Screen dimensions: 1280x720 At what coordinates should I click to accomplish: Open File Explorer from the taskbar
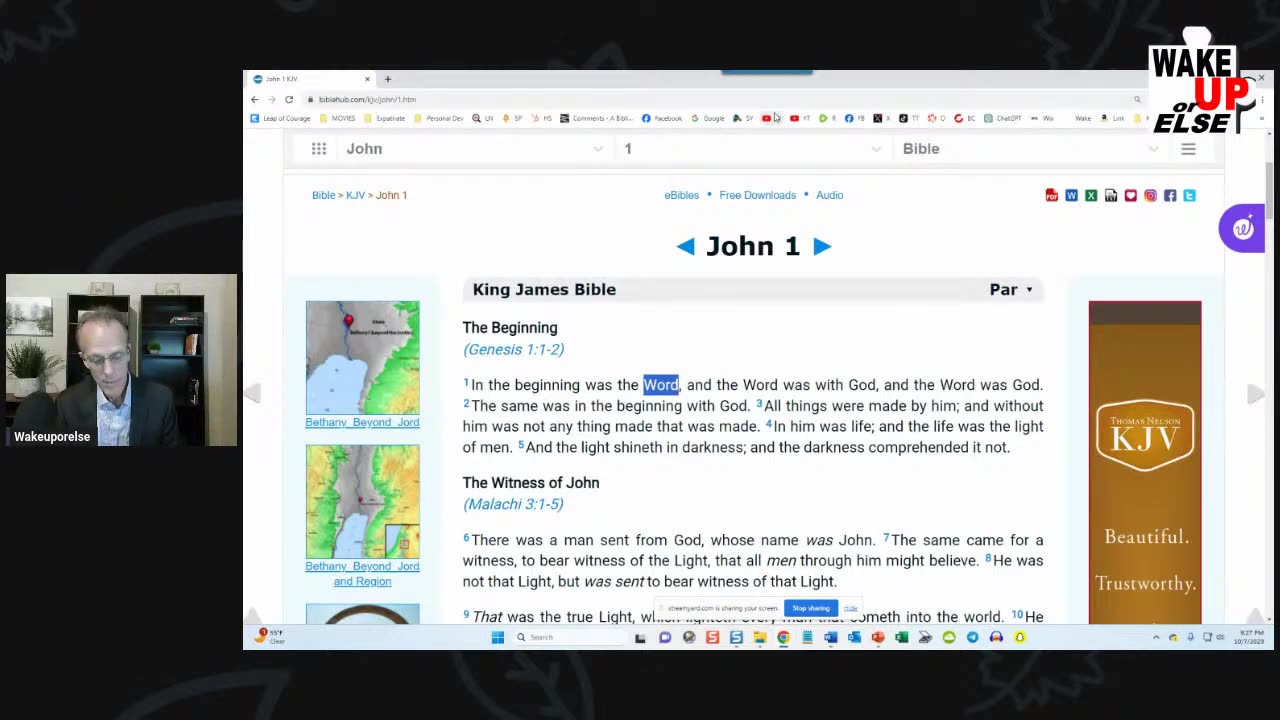coord(759,637)
